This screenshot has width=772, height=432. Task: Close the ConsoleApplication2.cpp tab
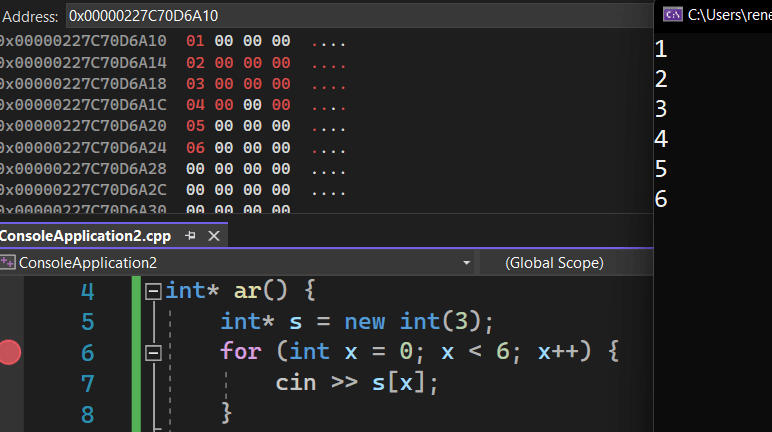click(x=214, y=236)
